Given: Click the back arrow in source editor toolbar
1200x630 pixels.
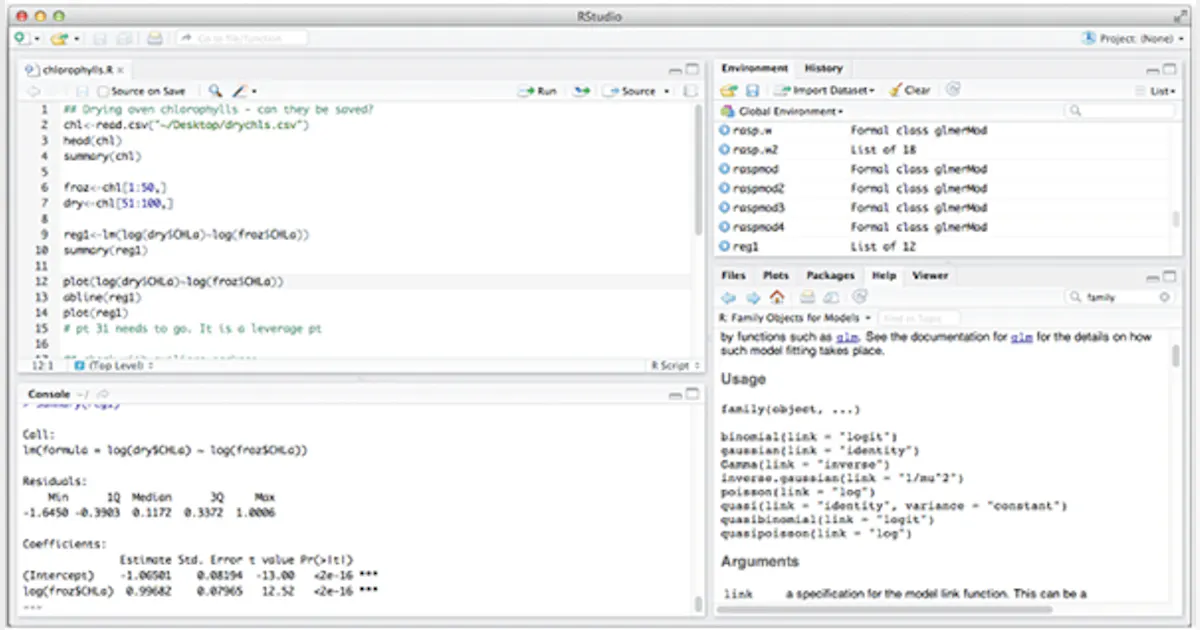Looking at the screenshot, I should [x=34, y=91].
